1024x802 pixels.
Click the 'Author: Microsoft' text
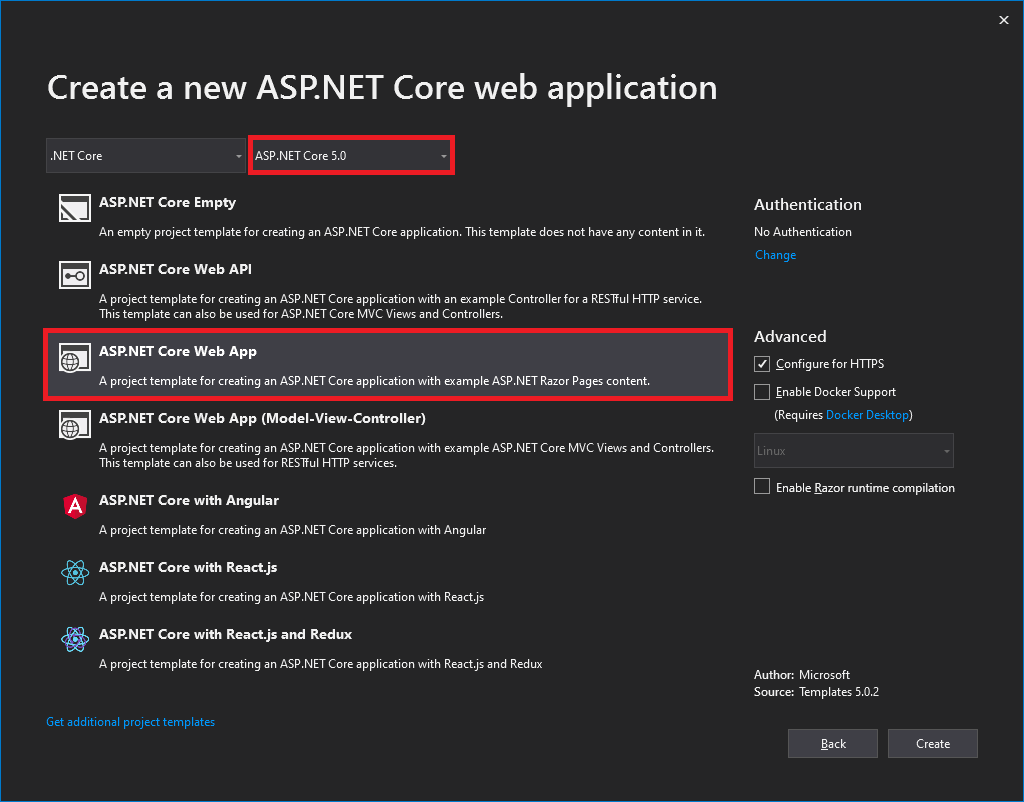pos(802,675)
